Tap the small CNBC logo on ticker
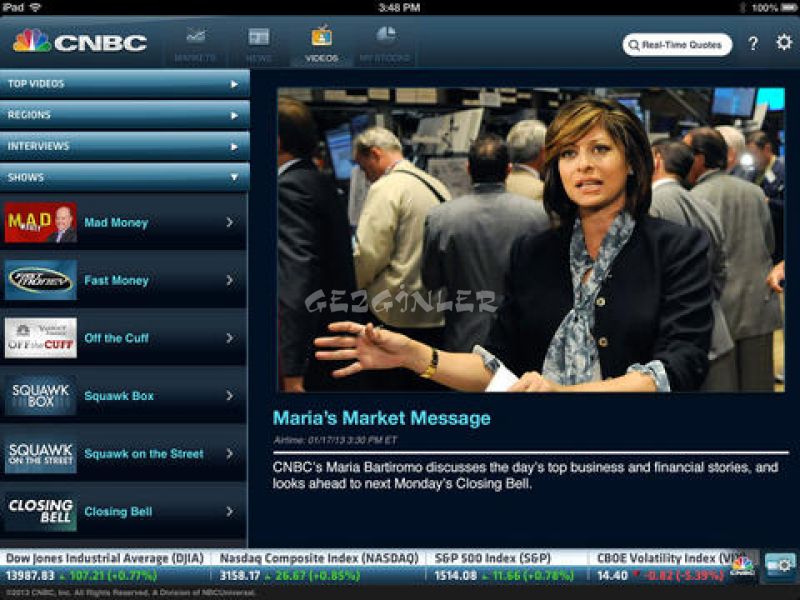This screenshot has width=800, height=600. [x=743, y=566]
